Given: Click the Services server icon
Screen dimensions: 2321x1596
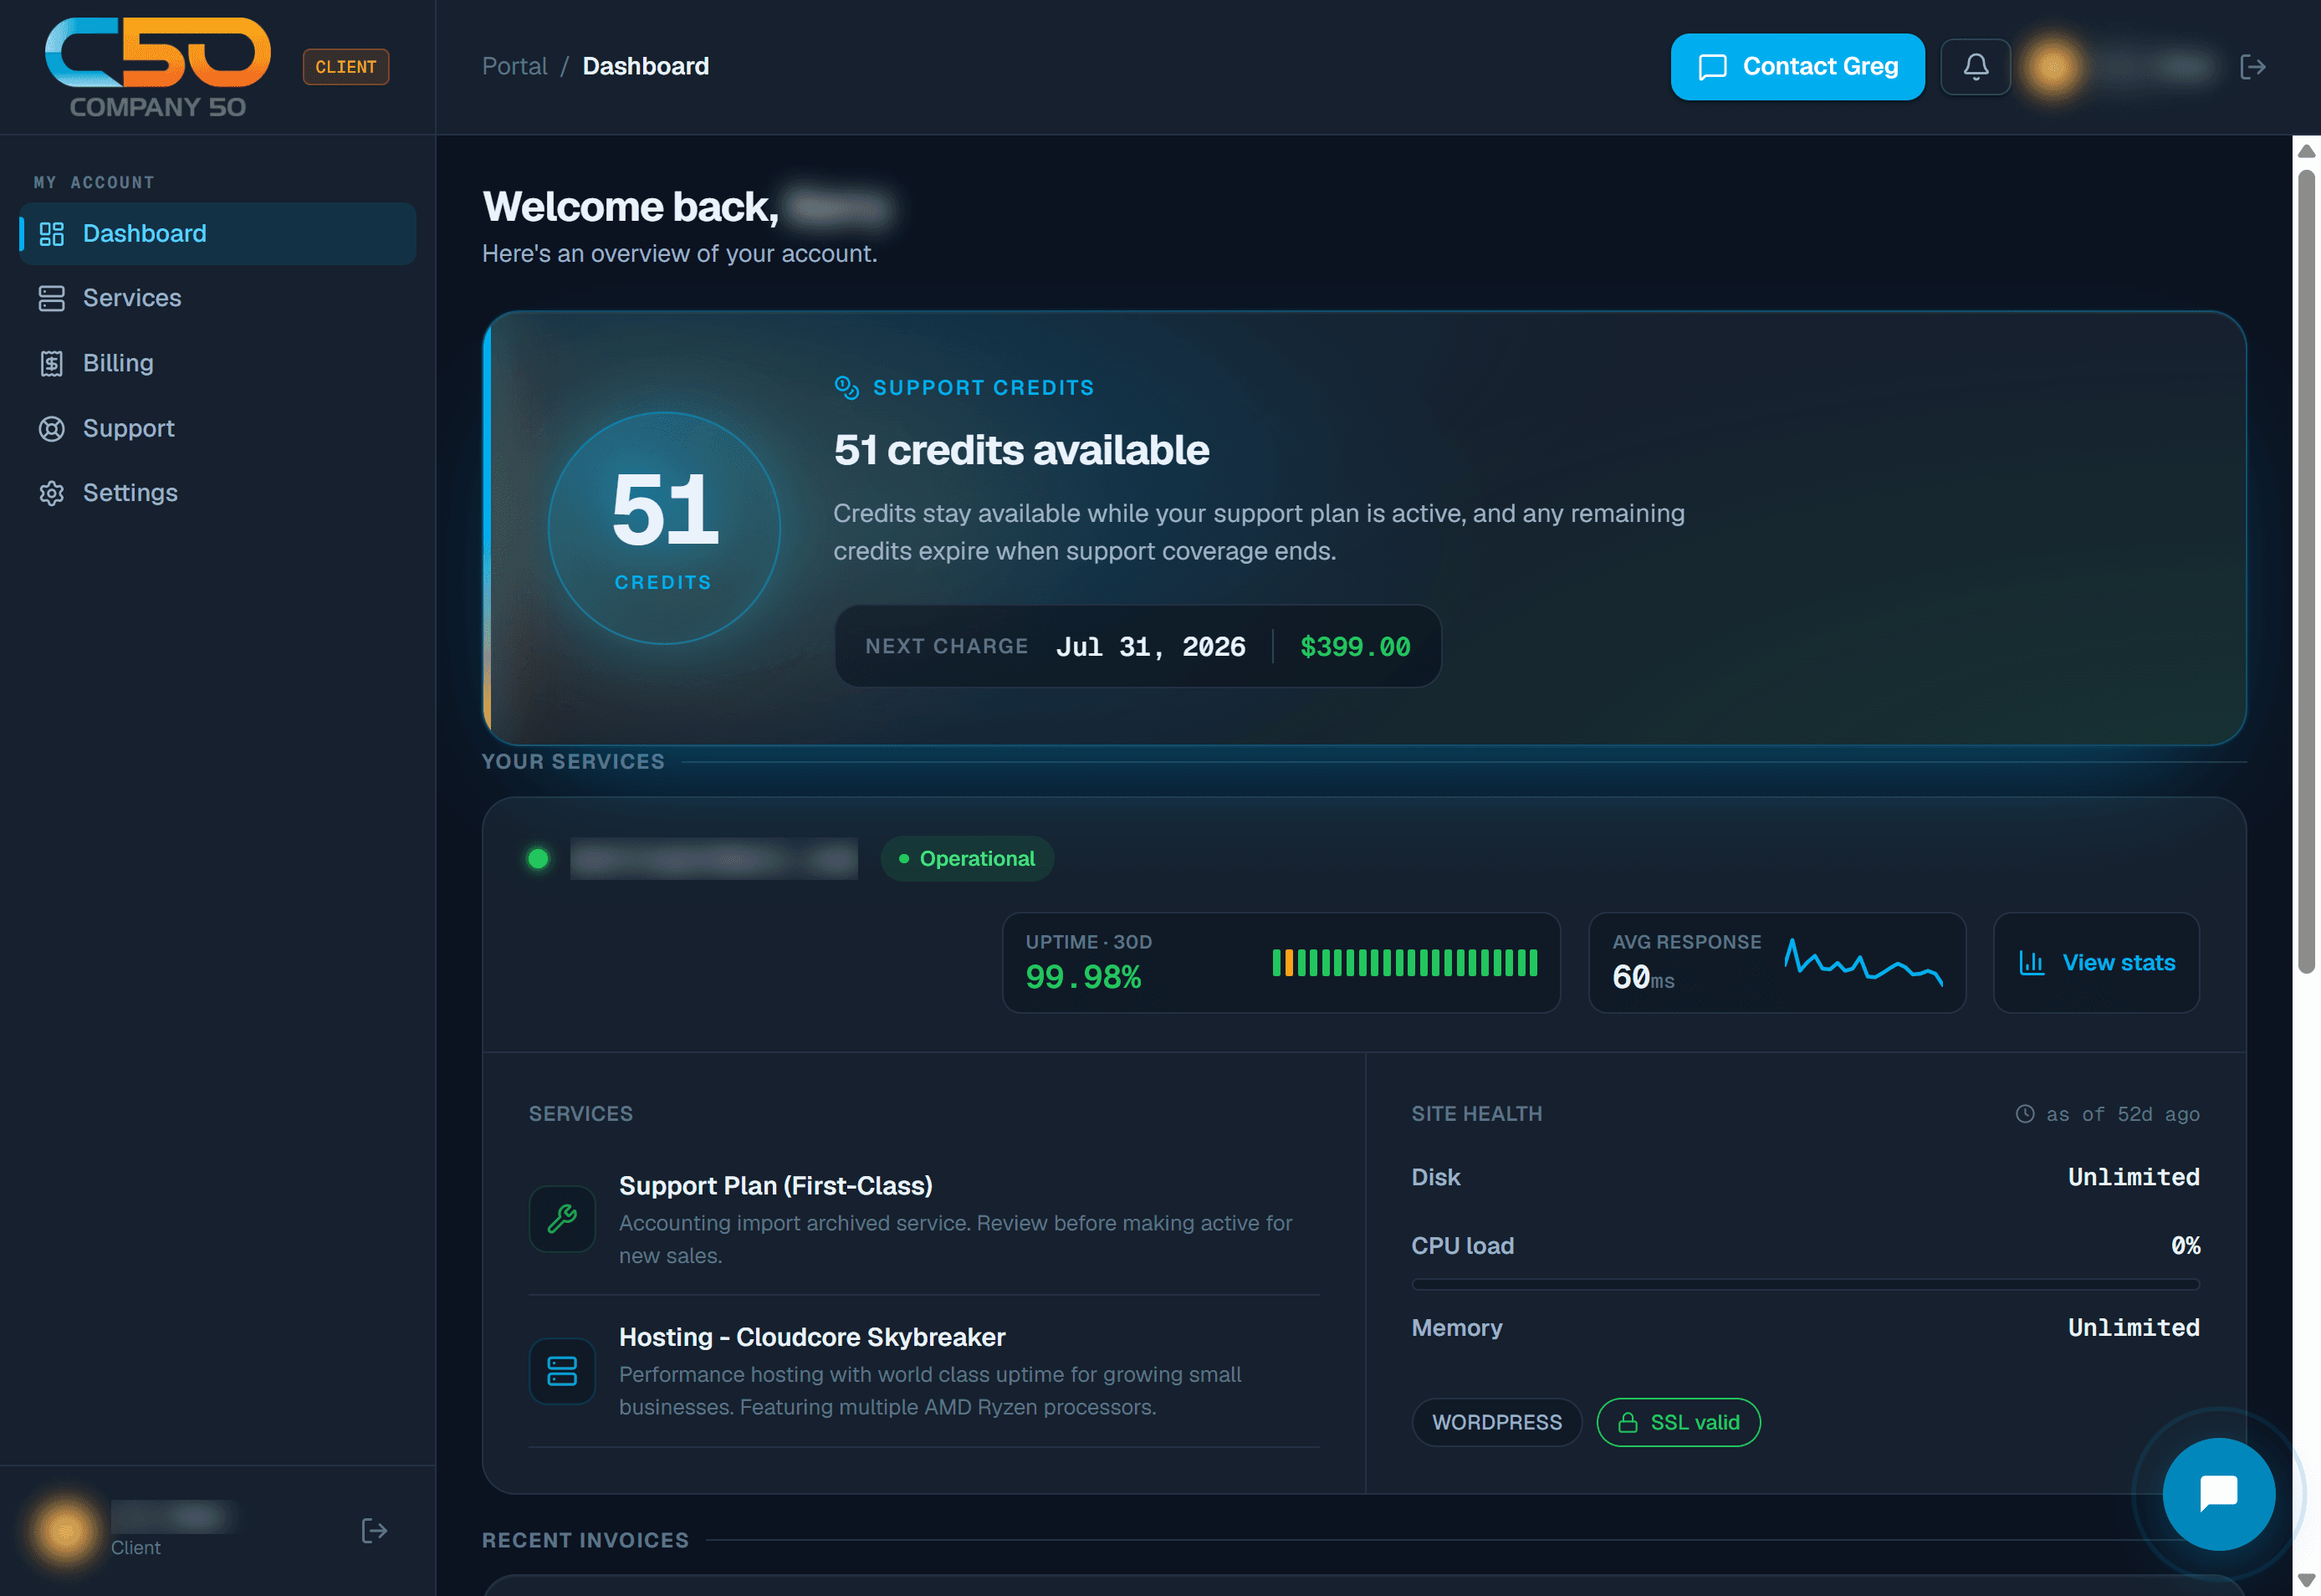Looking at the screenshot, I should [x=51, y=298].
